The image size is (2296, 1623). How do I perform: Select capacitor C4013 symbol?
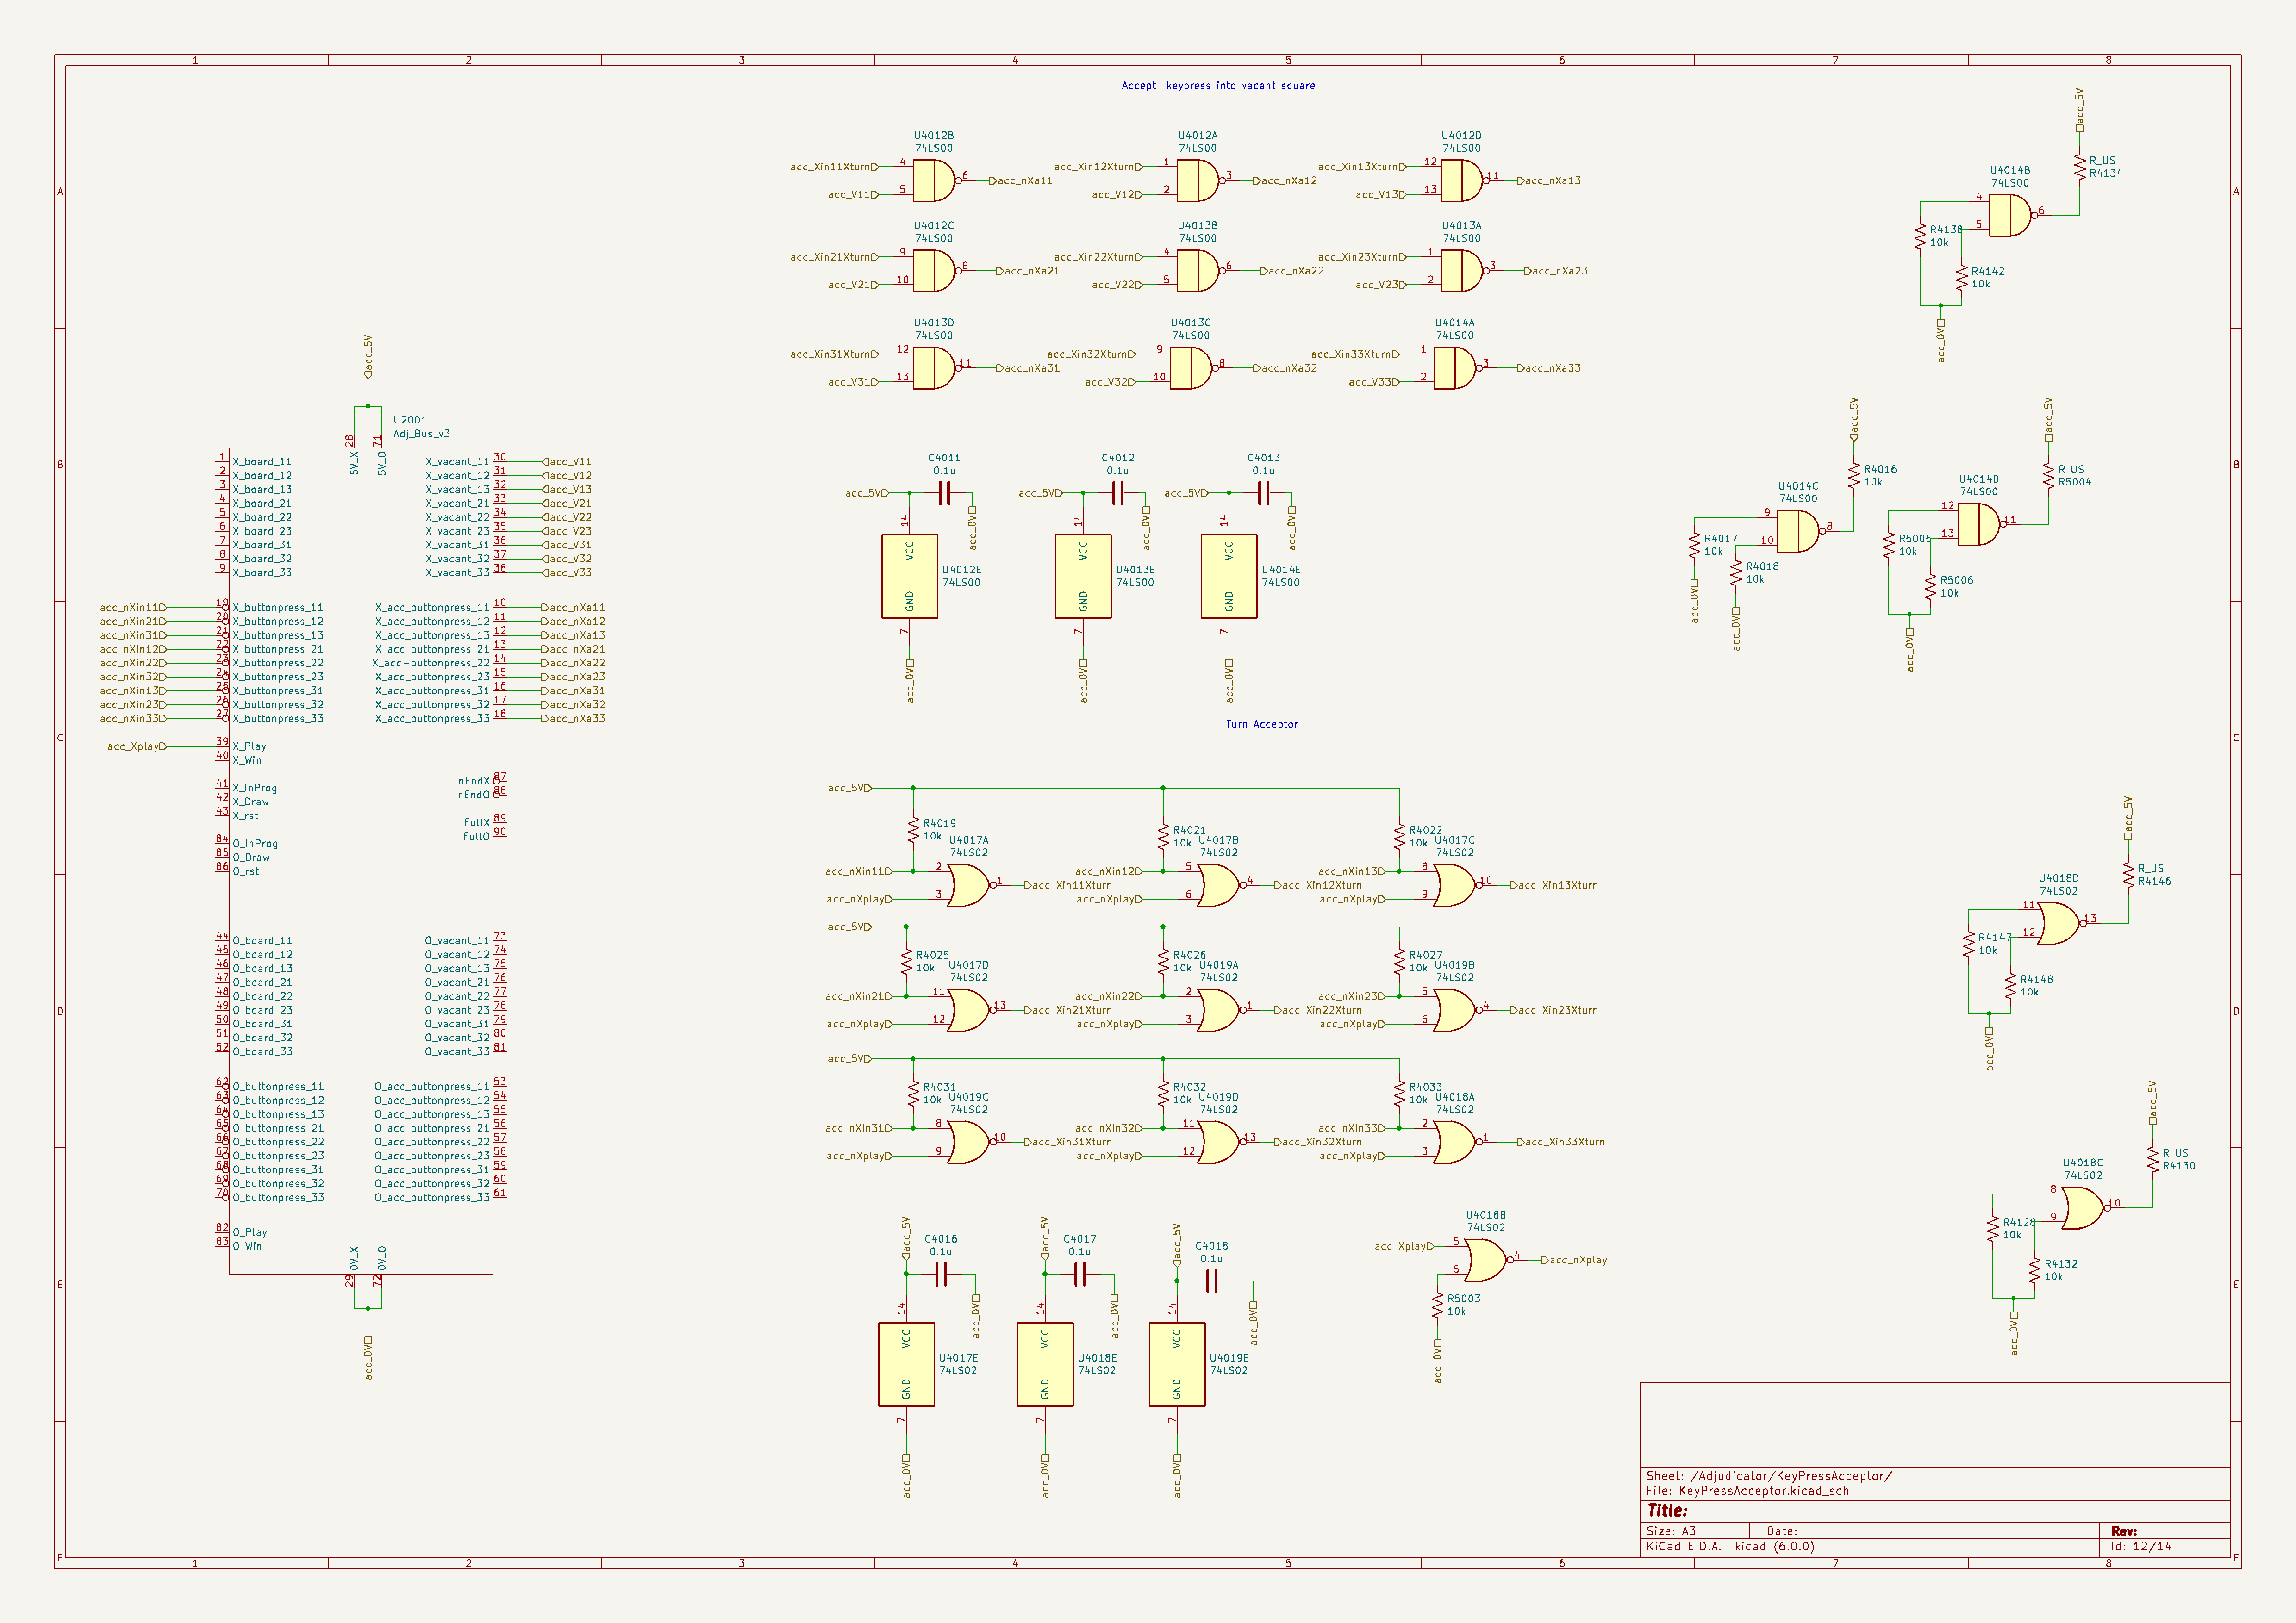coord(1264,493)
